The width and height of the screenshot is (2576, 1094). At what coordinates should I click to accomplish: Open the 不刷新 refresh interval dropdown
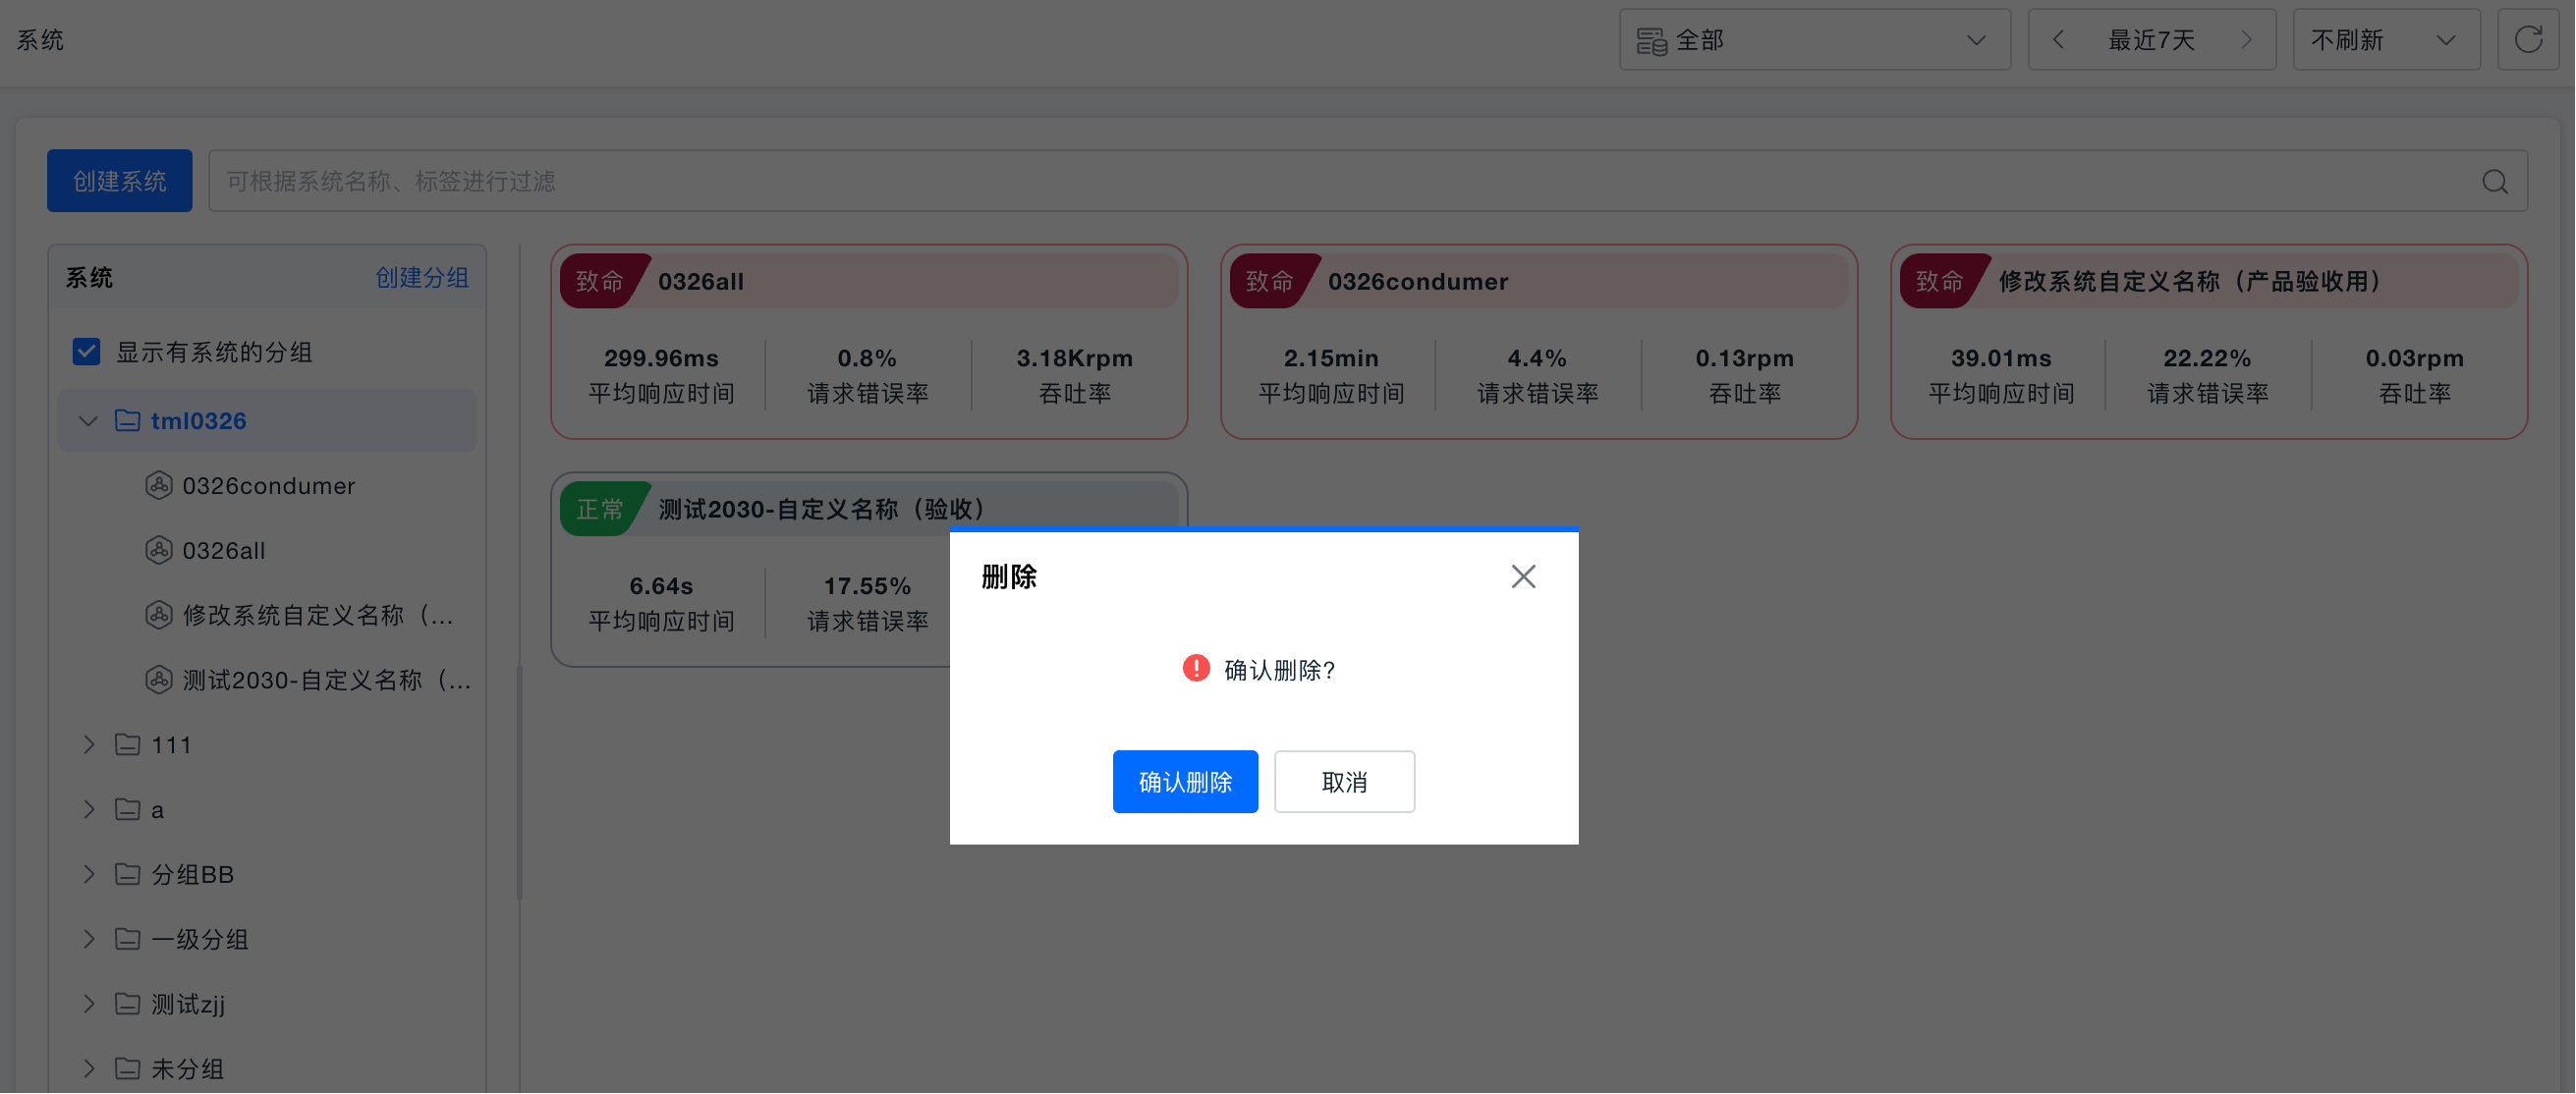tap(2386, 40)
